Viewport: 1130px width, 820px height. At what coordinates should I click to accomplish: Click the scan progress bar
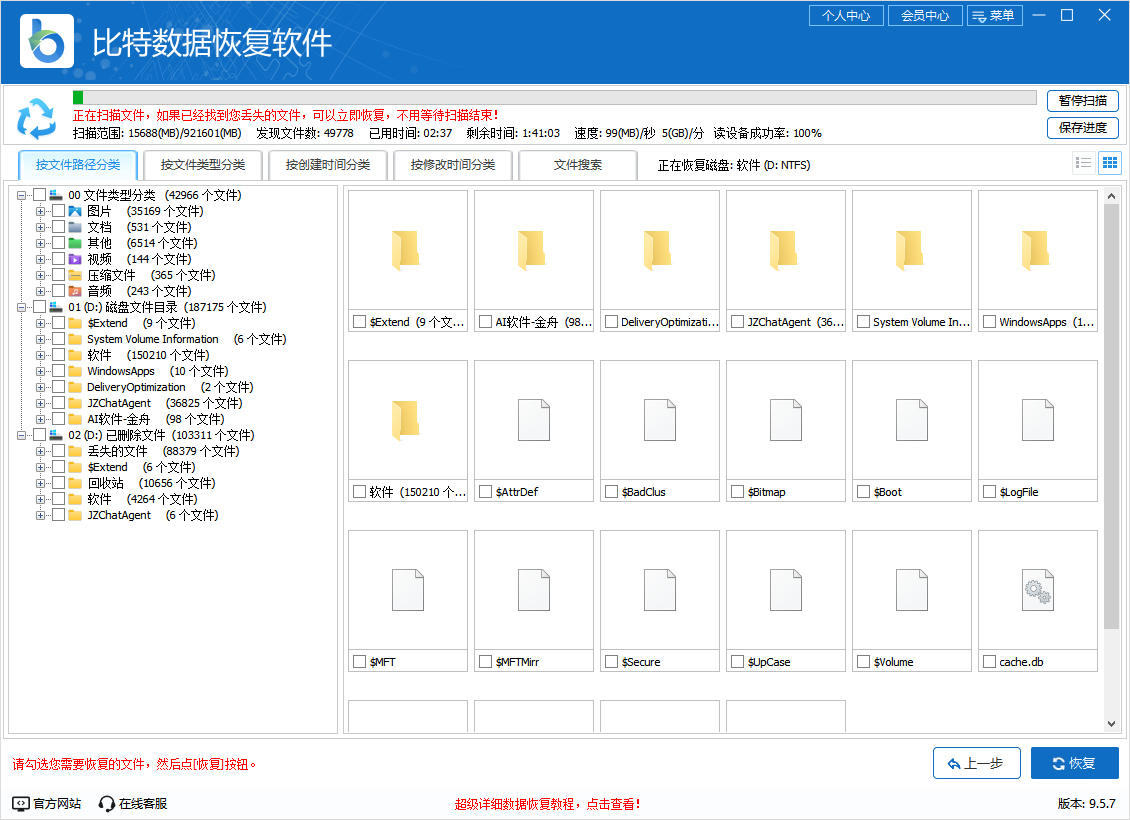(x=554, y=97)
